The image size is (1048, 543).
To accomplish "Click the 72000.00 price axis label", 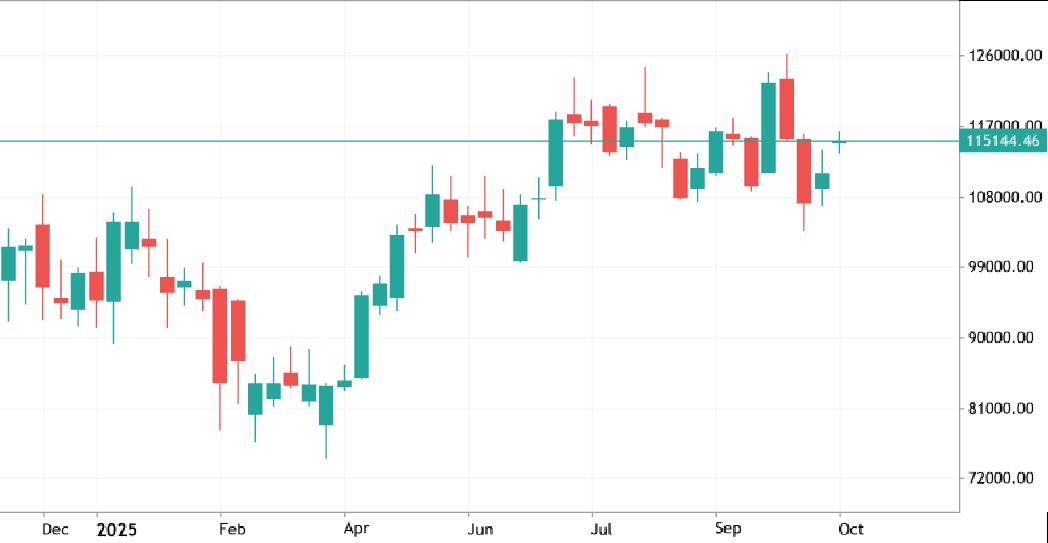I will [1003, 478].
